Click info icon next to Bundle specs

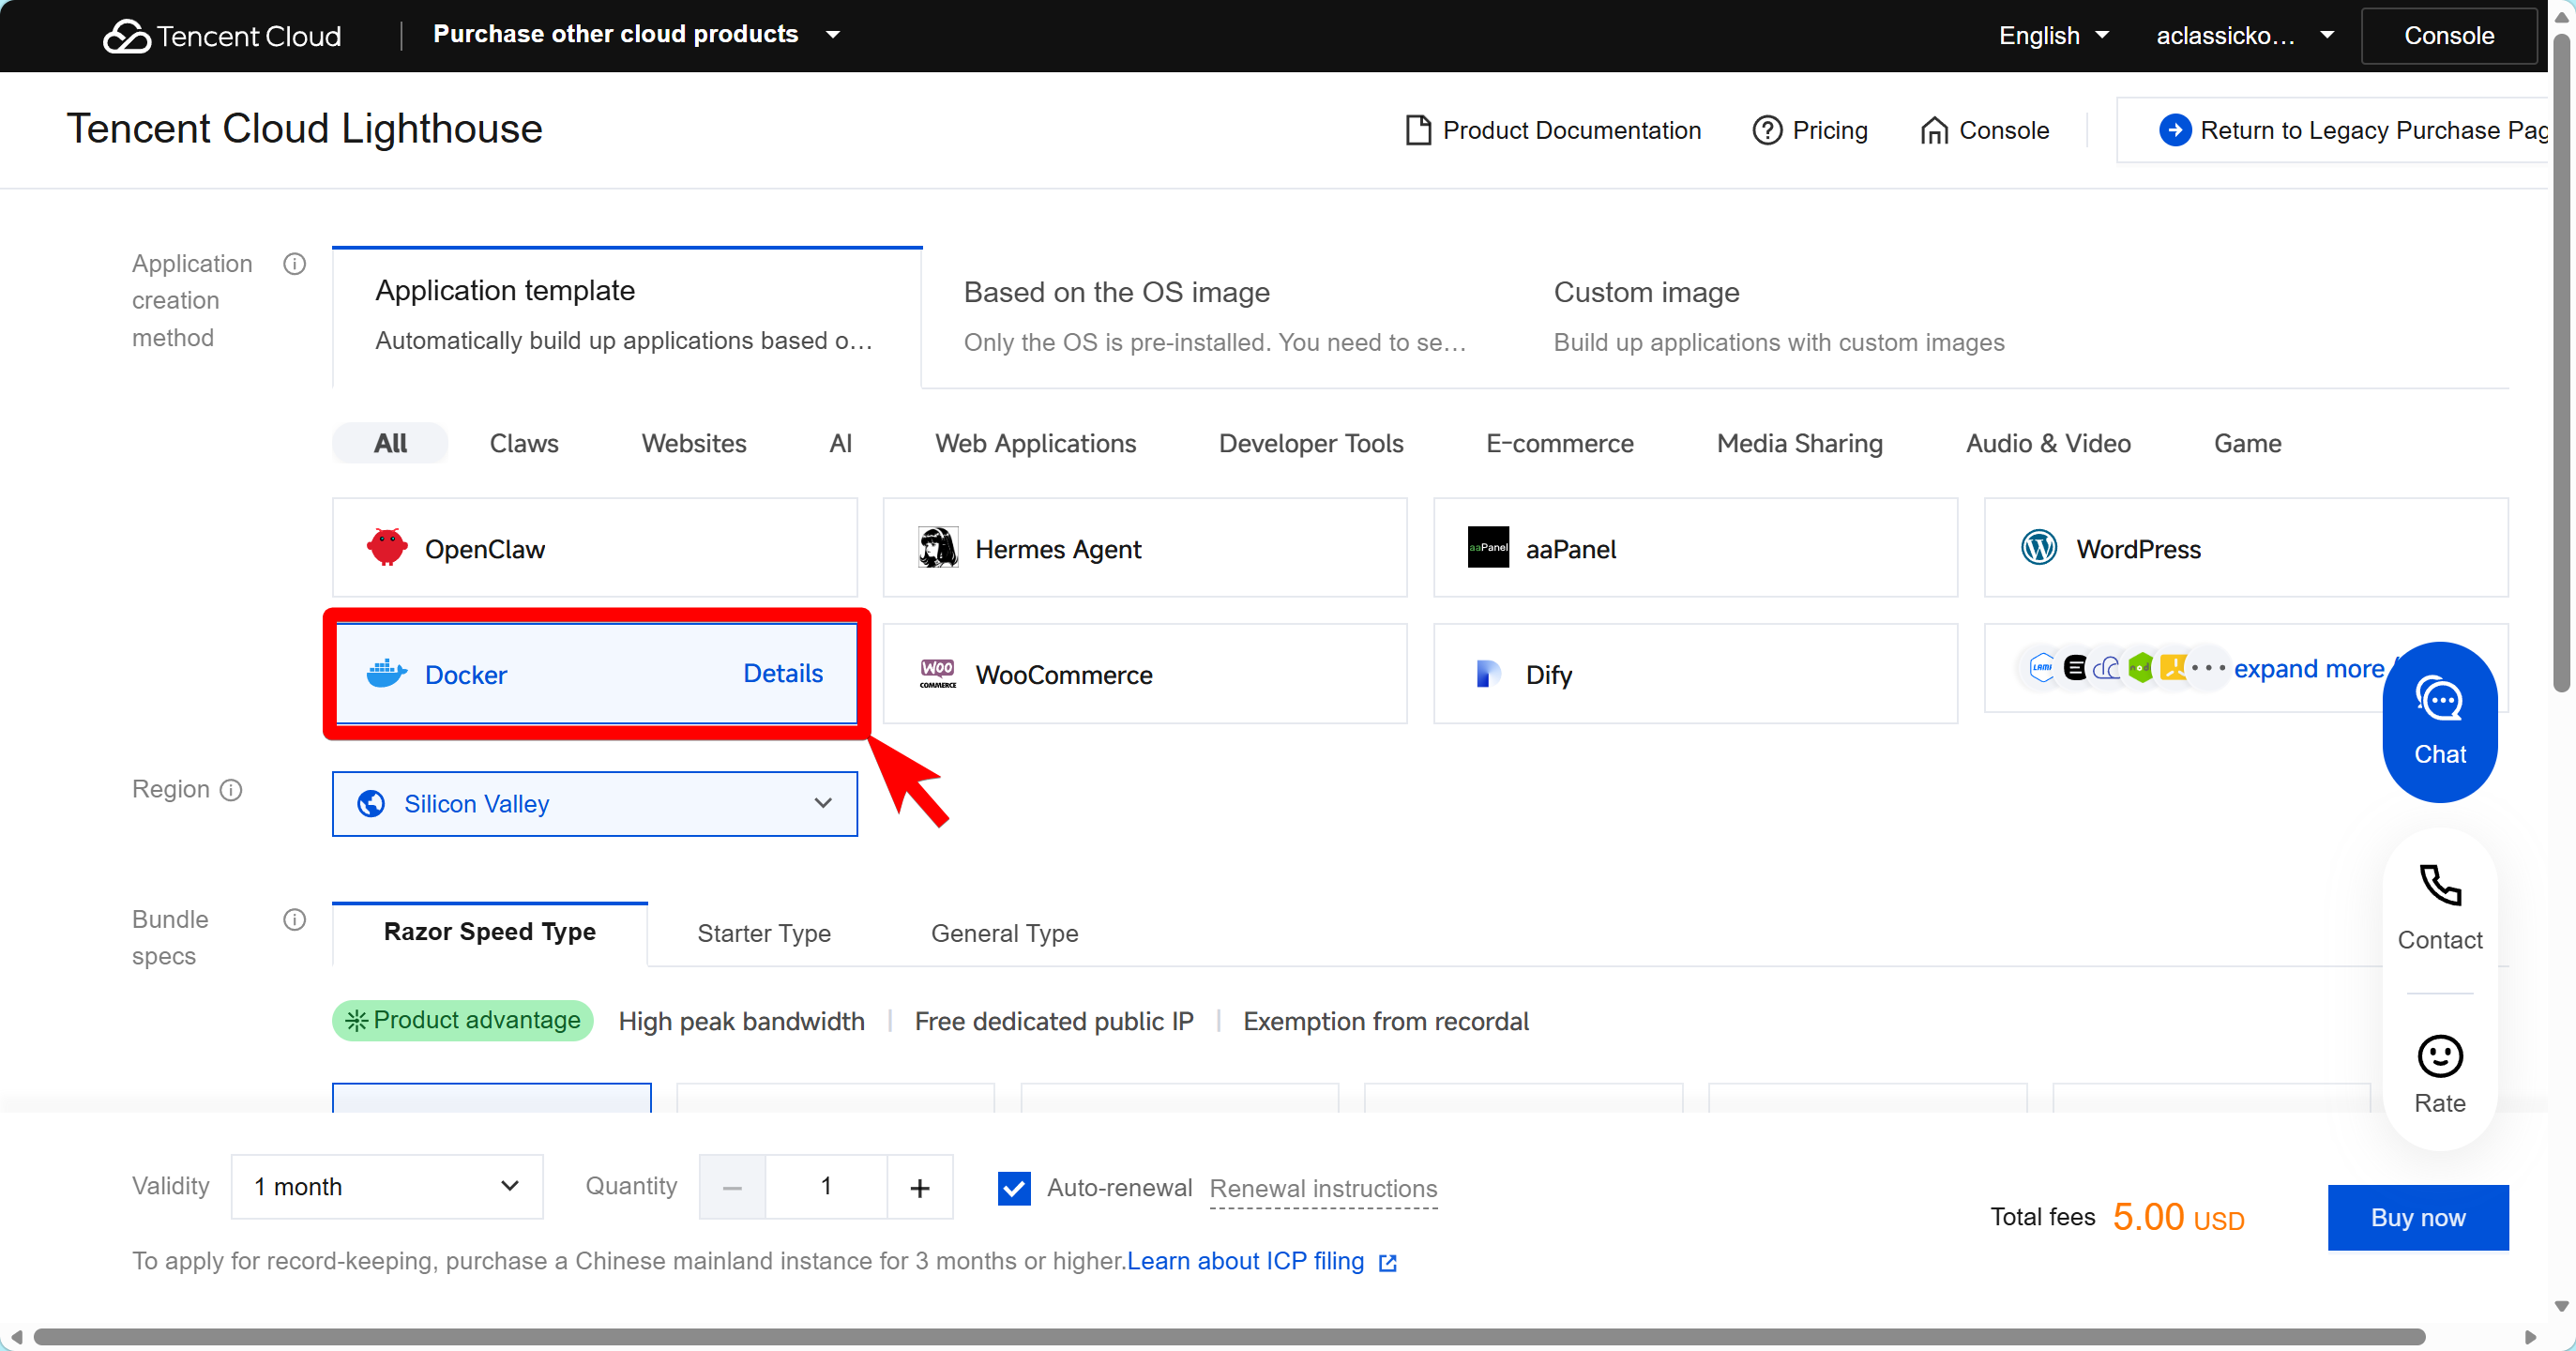click(x=294, y=919)
